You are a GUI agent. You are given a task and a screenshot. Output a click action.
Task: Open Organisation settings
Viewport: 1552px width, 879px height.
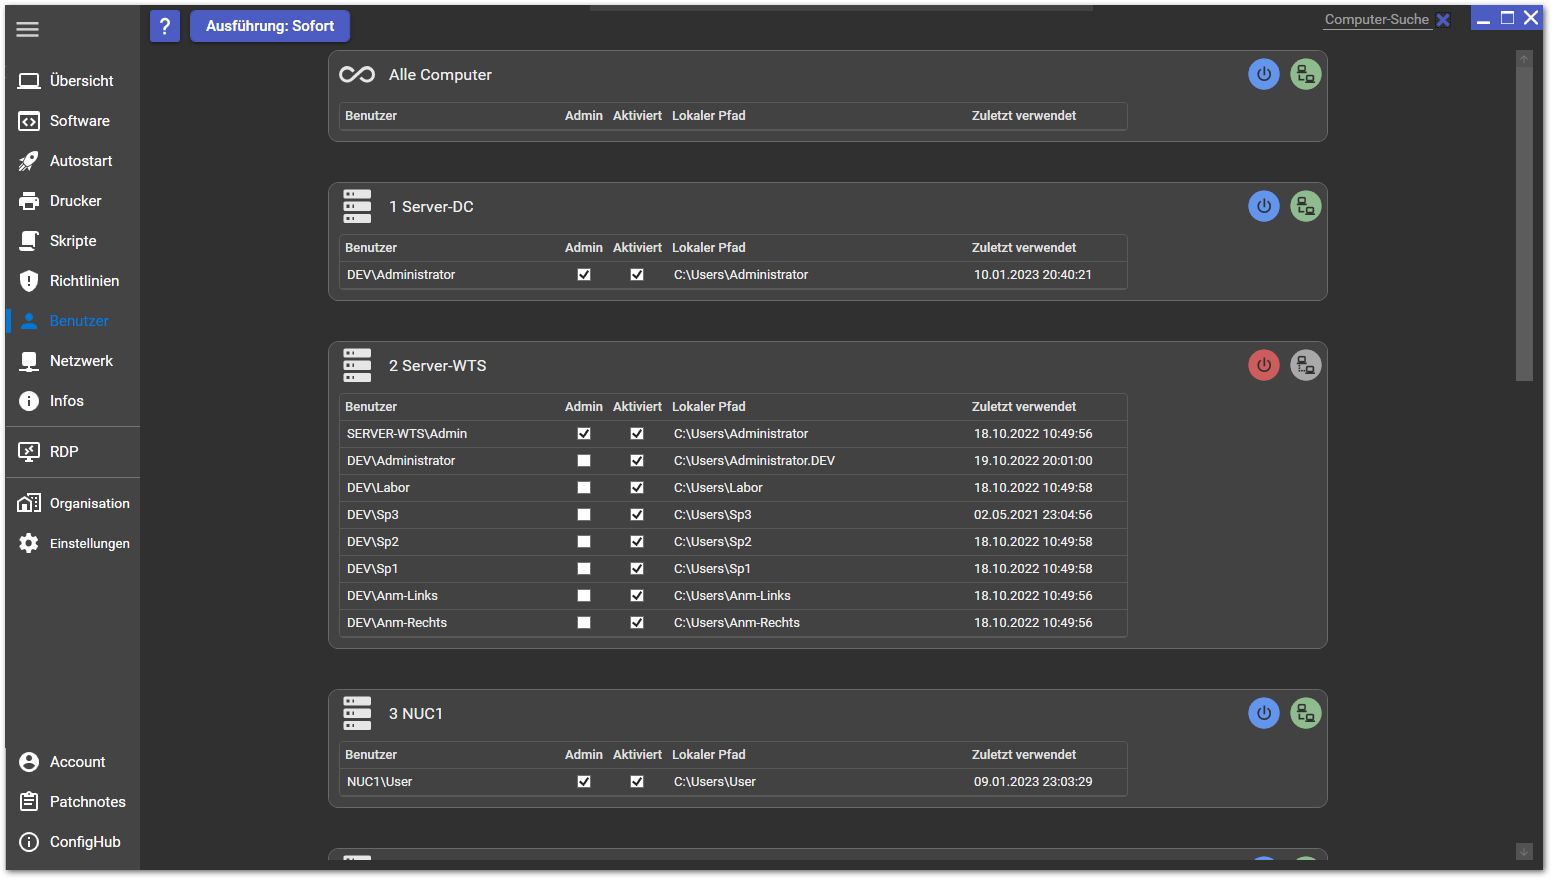[72, 504]
